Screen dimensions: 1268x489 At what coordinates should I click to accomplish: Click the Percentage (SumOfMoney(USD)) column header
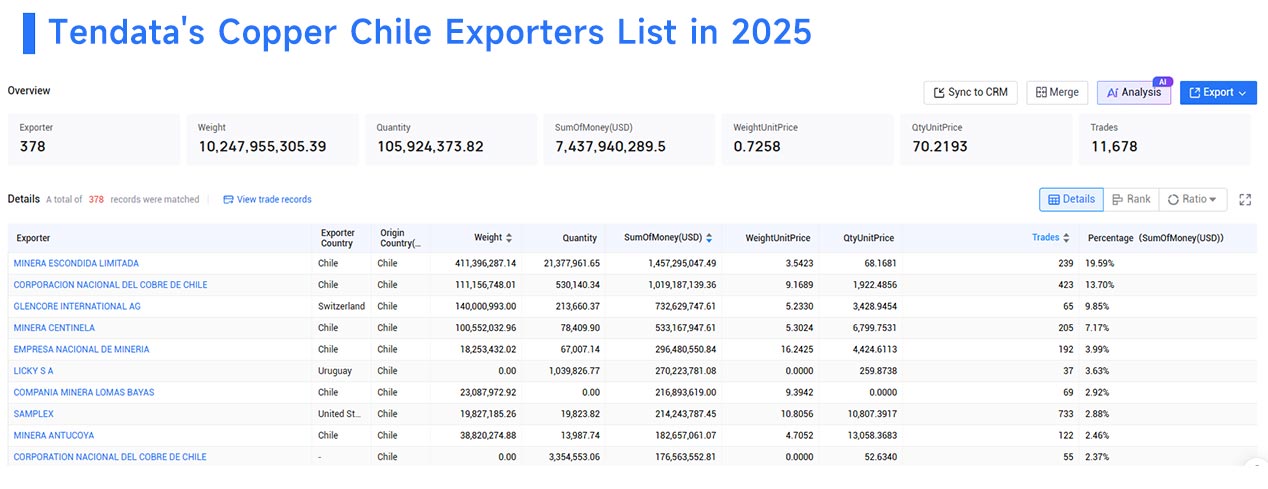tap(1156, 238)
